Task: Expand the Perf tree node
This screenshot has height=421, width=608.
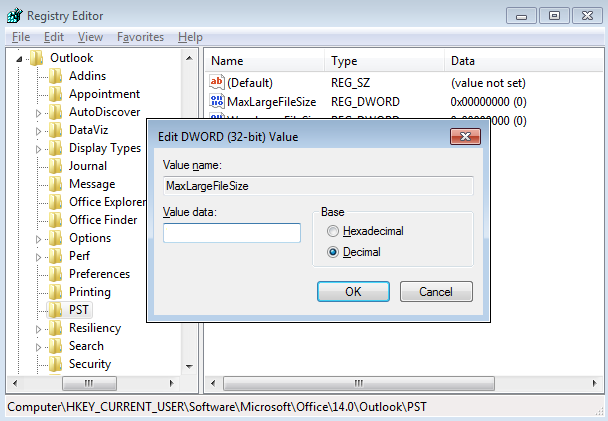Action: click(38, 257)
